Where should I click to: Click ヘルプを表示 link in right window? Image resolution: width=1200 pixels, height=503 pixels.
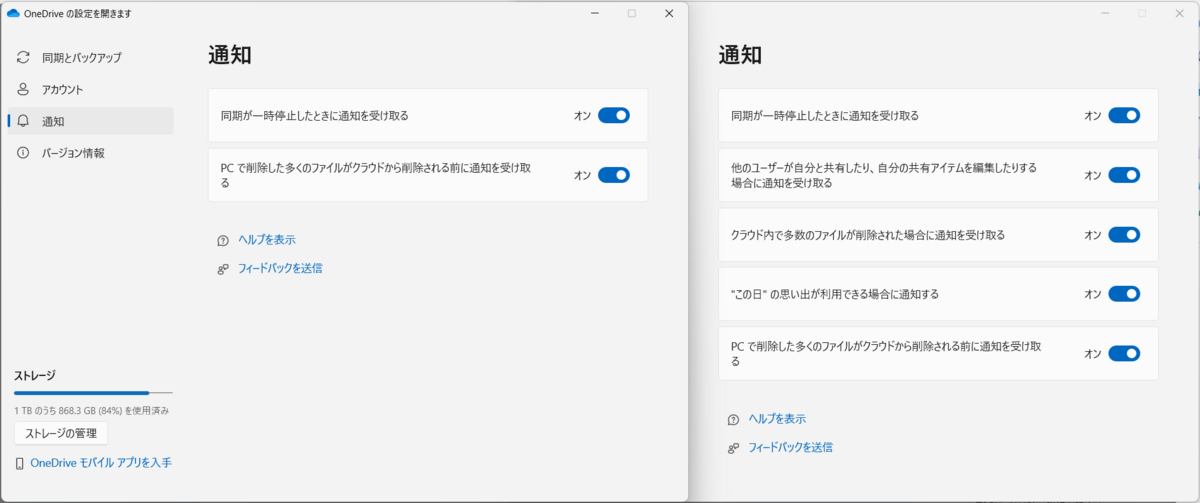tap(777, 419)
